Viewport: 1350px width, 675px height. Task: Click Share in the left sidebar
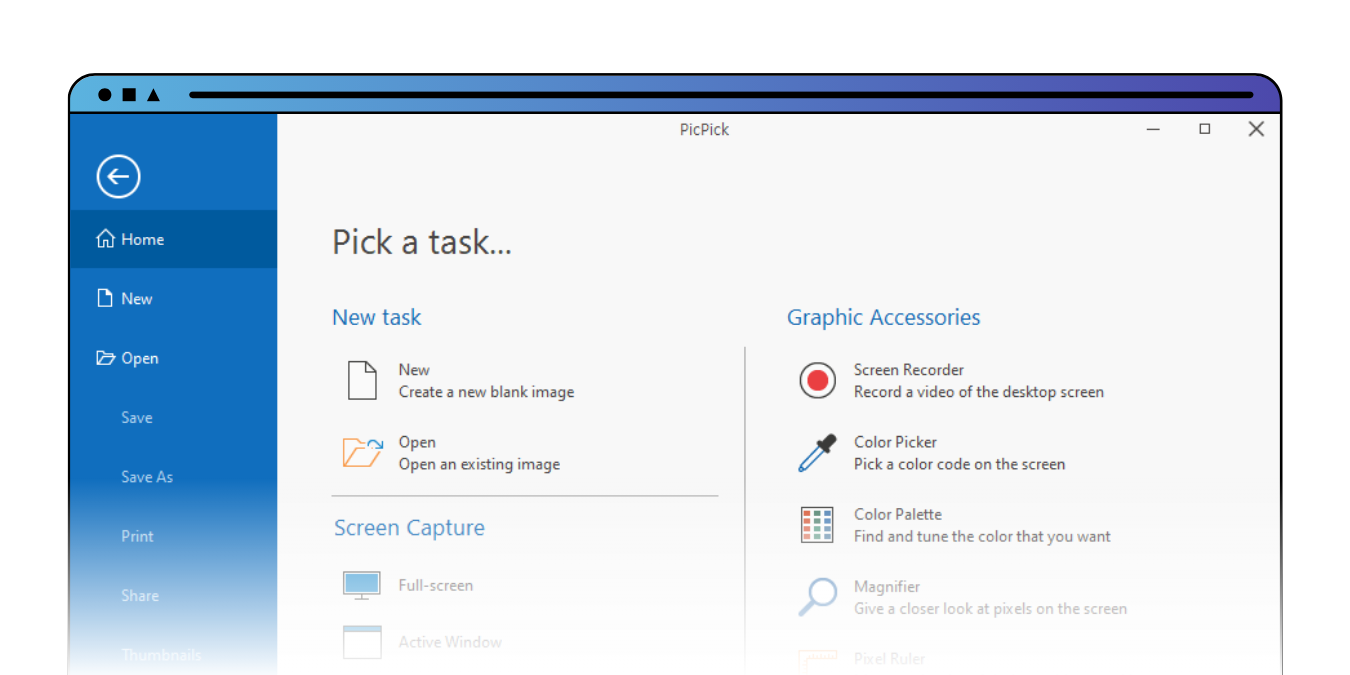pyautogui.click(x=140, y=595)
